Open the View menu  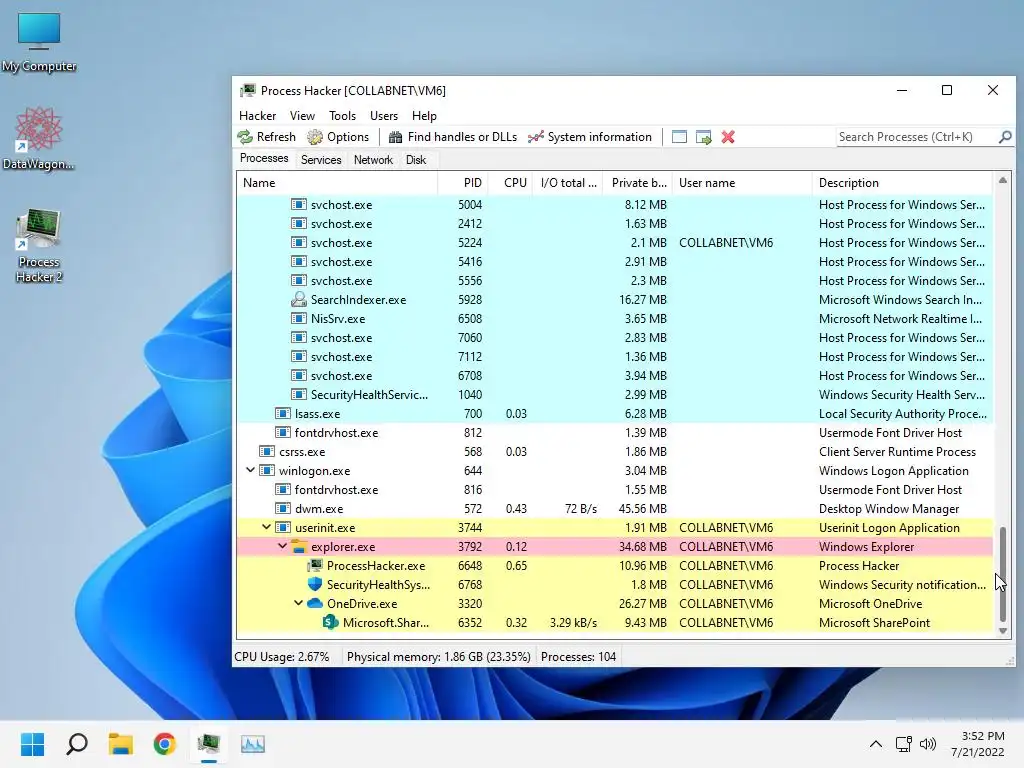(x=302, y=116)
